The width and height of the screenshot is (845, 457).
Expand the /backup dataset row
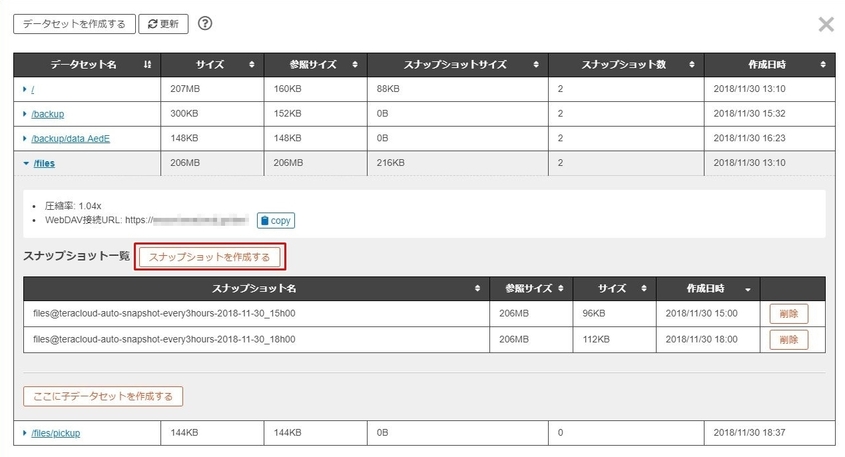pos(26,114)
